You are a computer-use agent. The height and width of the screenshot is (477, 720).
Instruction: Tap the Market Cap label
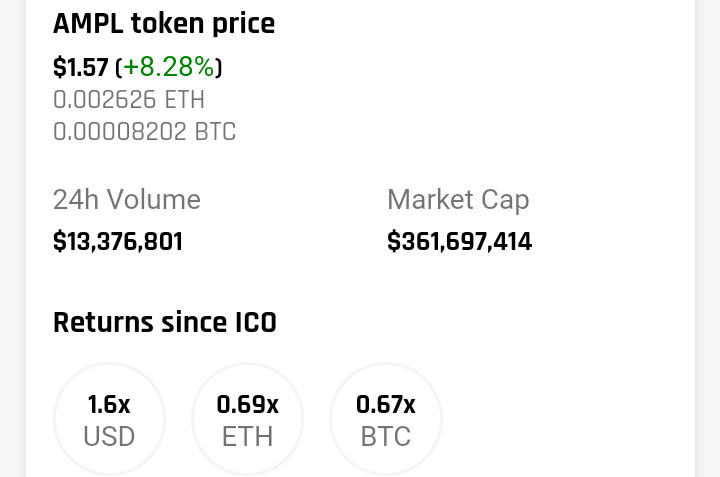tap(457, 200)
